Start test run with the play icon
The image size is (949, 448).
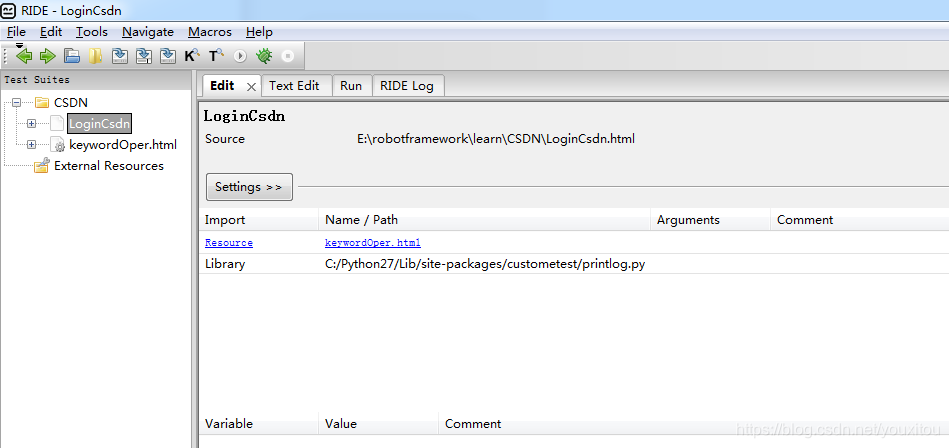tap(240, 56)
